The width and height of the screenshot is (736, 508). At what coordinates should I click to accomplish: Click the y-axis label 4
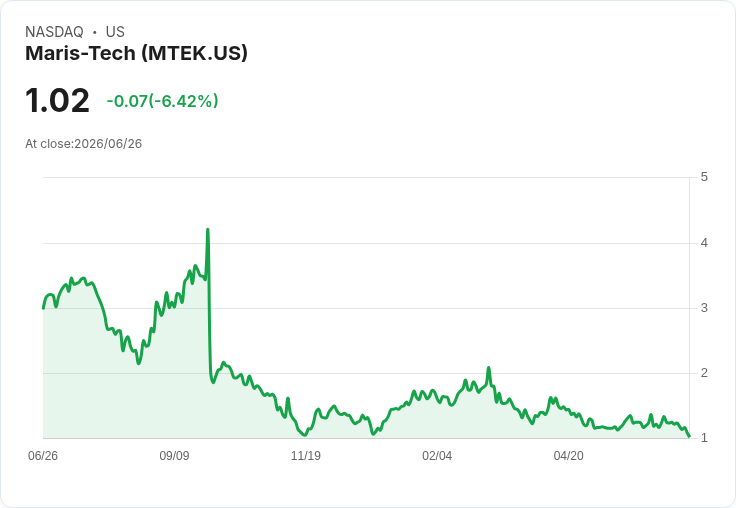click(x=704, y=243)
